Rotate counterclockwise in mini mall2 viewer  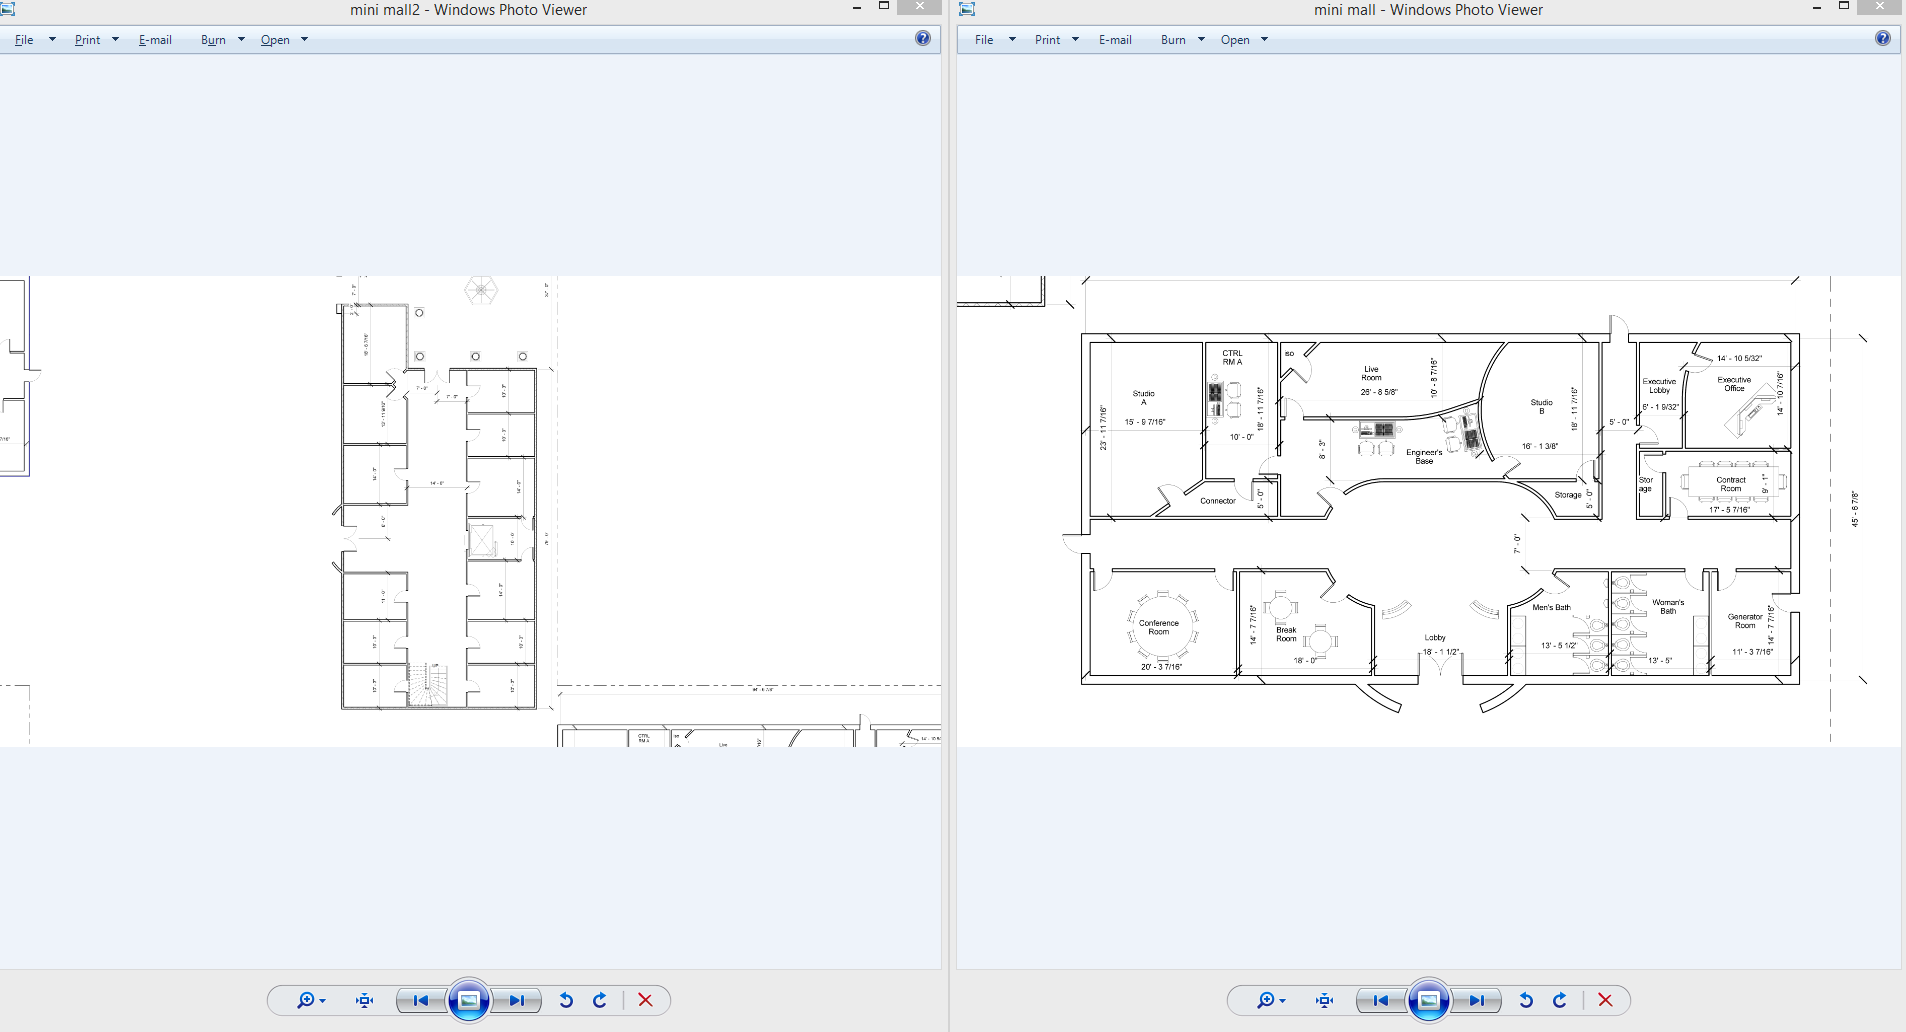(565, 1000)
